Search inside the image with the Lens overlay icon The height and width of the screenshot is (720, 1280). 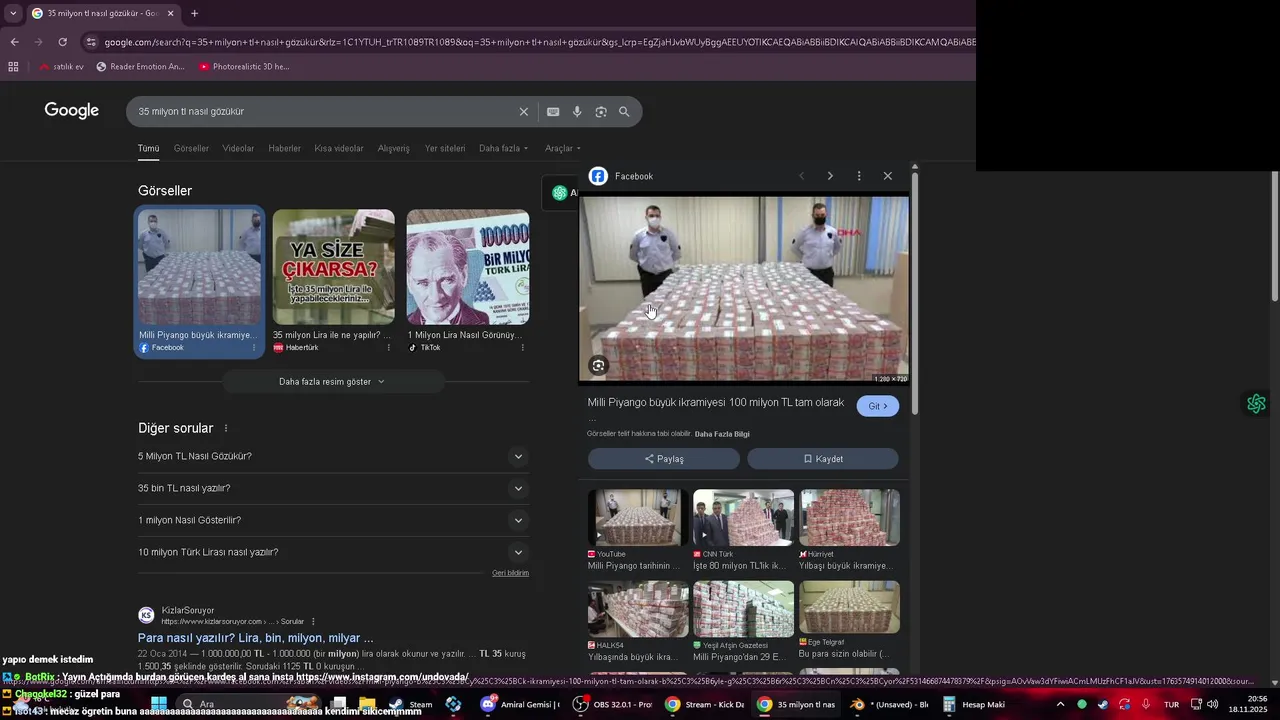pos(598,365)
